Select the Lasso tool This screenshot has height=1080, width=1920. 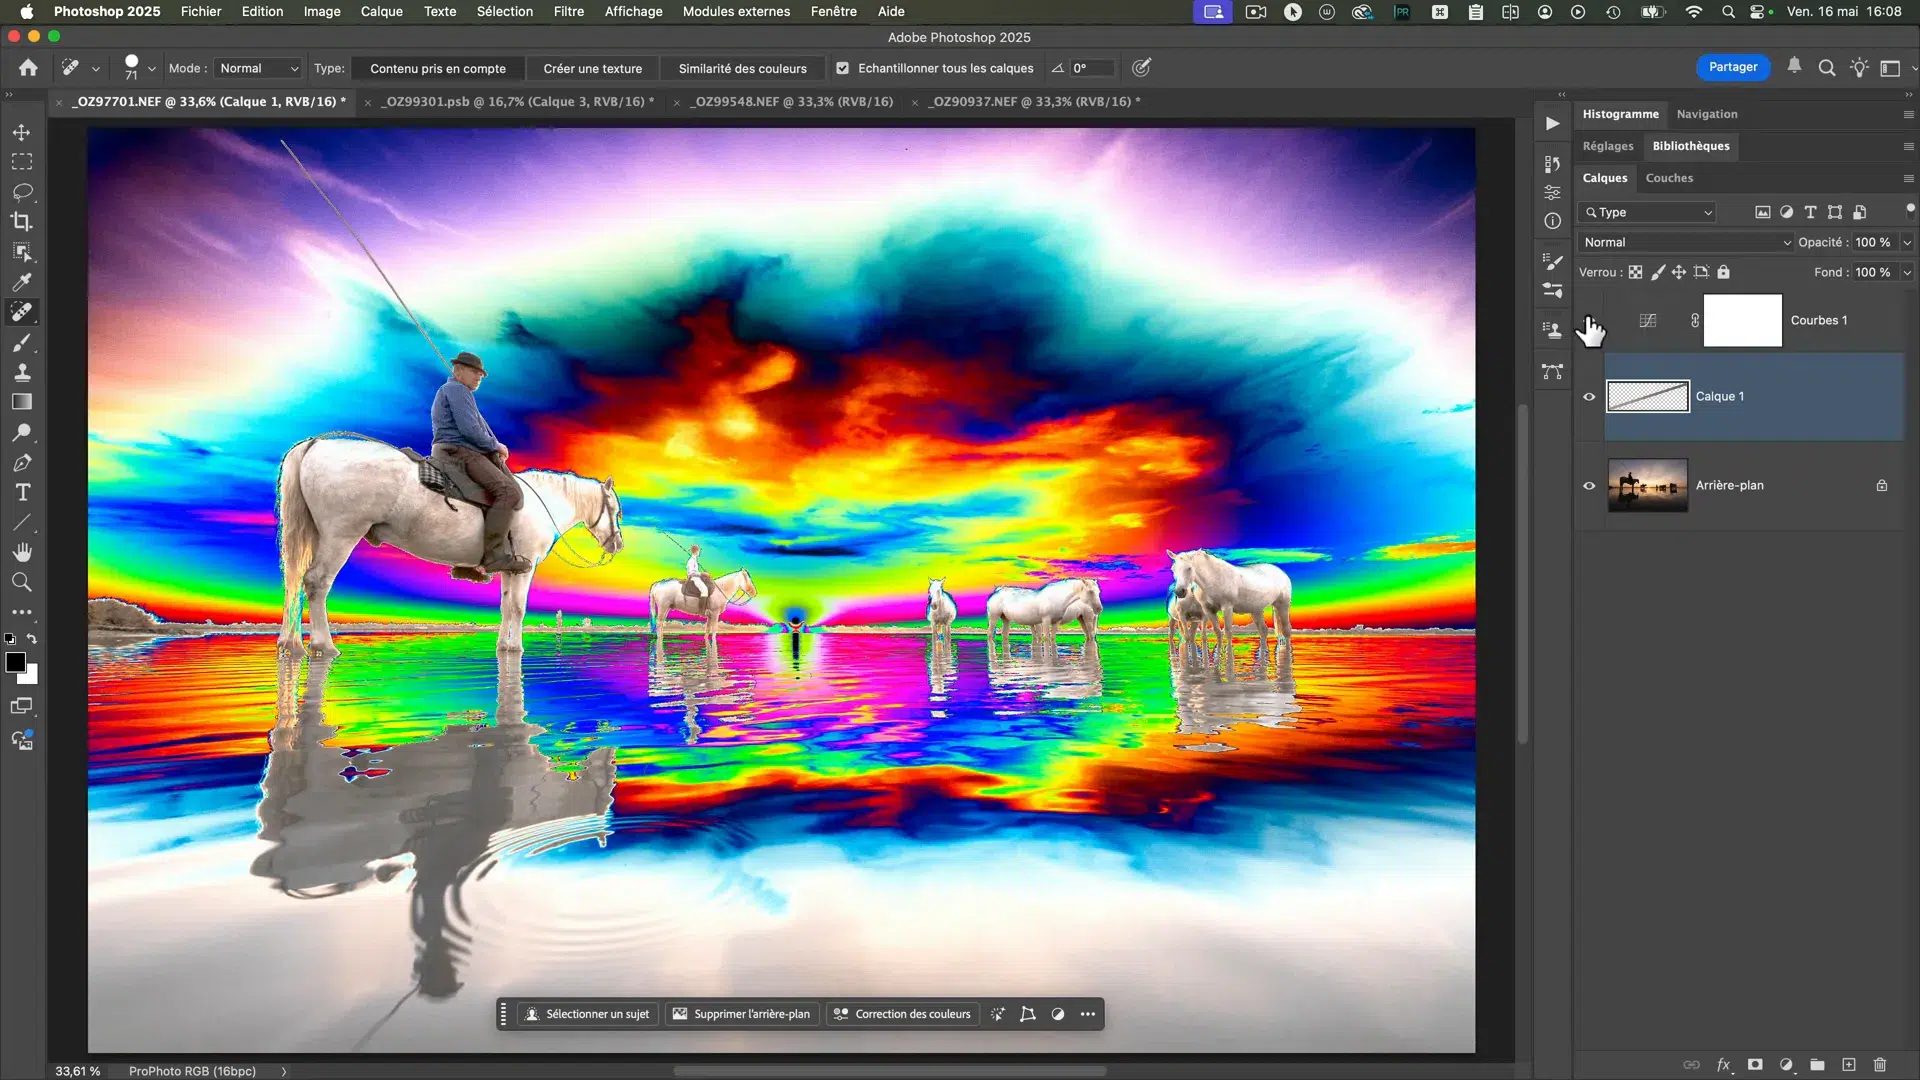coord(22,191)
